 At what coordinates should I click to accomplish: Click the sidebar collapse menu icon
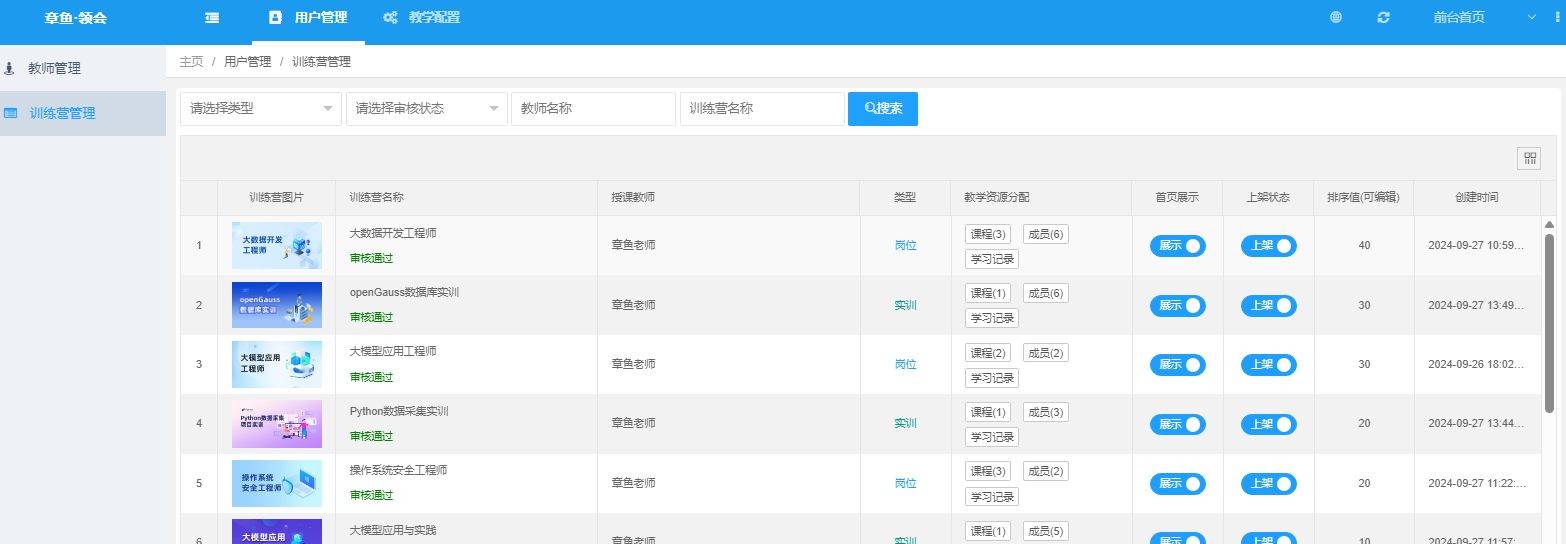[x=212, y=17]
